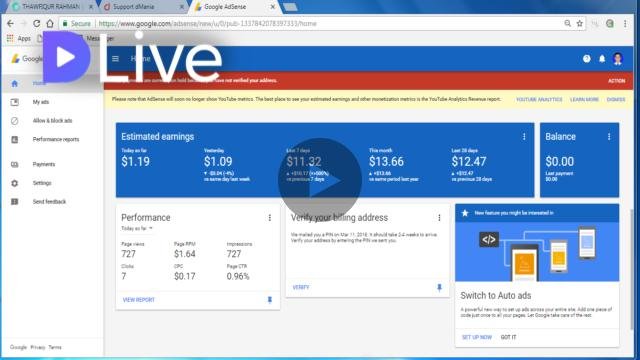Image resolution: width=640 pixels, height=360 pixels.
Task: Switch to the THAWRQUR RAHMAN tab
Action: 51,7
